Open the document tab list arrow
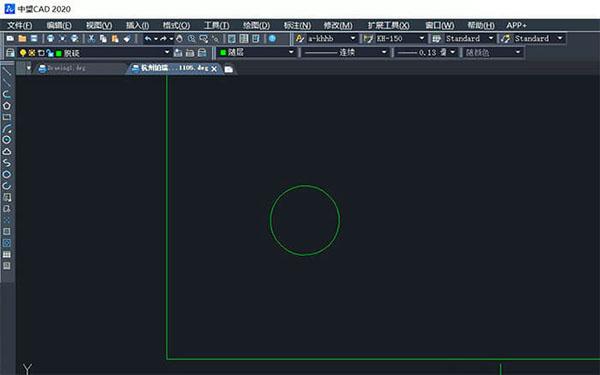This screenshot has height=375, width=600. tap(28, 68)
